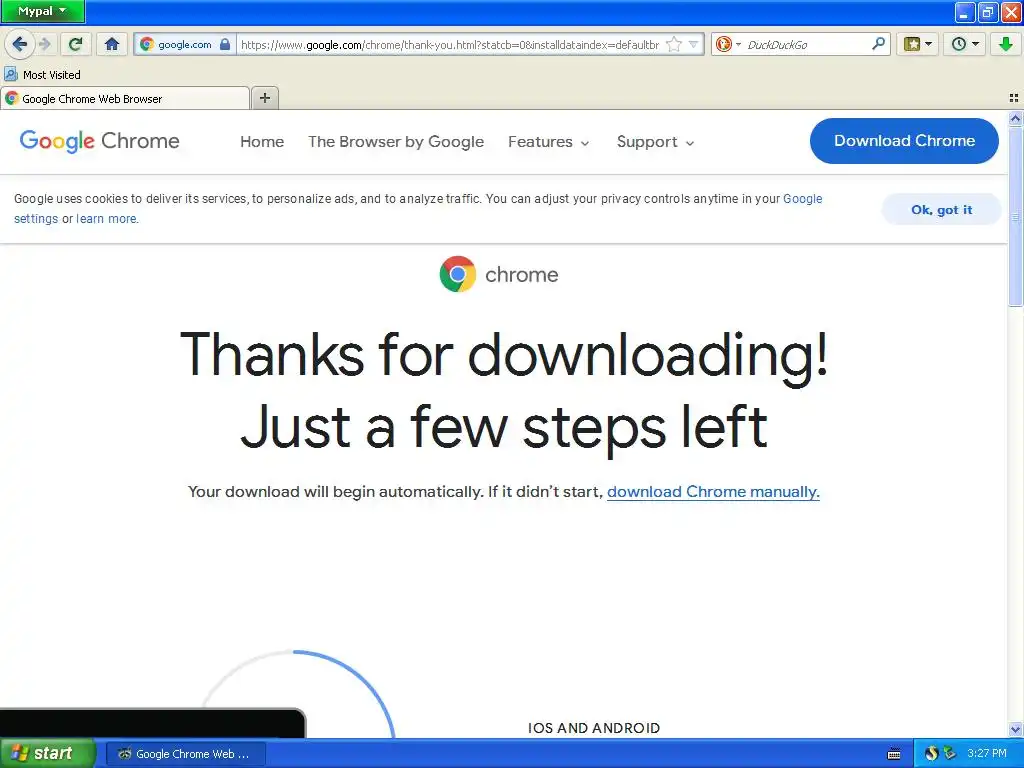Screen dimensions: 1024x768
Task: Open The Browser by Google page
Action: 396,142
